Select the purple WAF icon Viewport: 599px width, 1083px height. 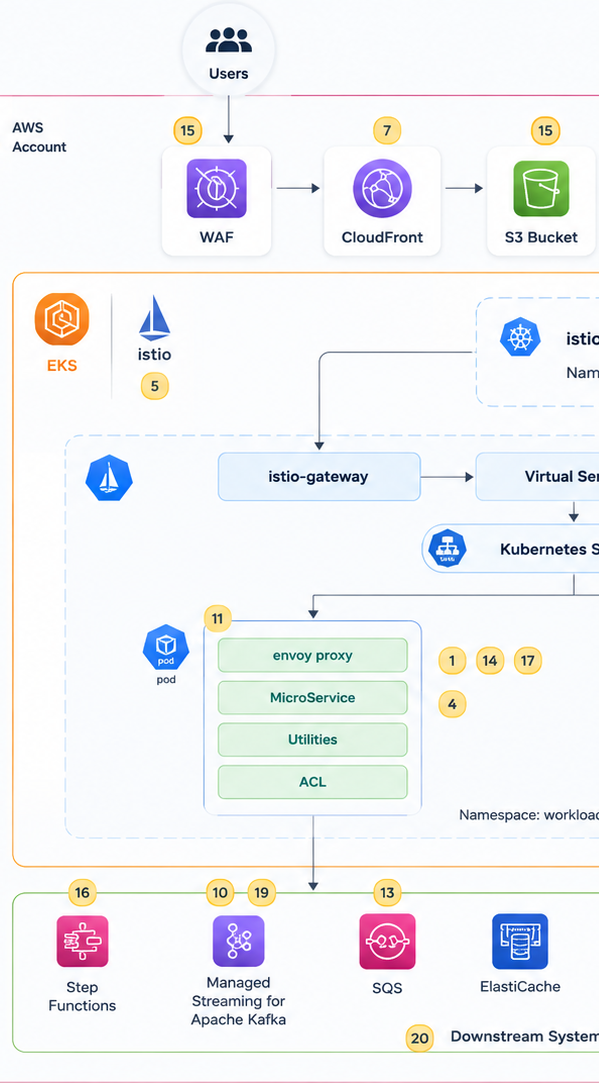[216, 189]
